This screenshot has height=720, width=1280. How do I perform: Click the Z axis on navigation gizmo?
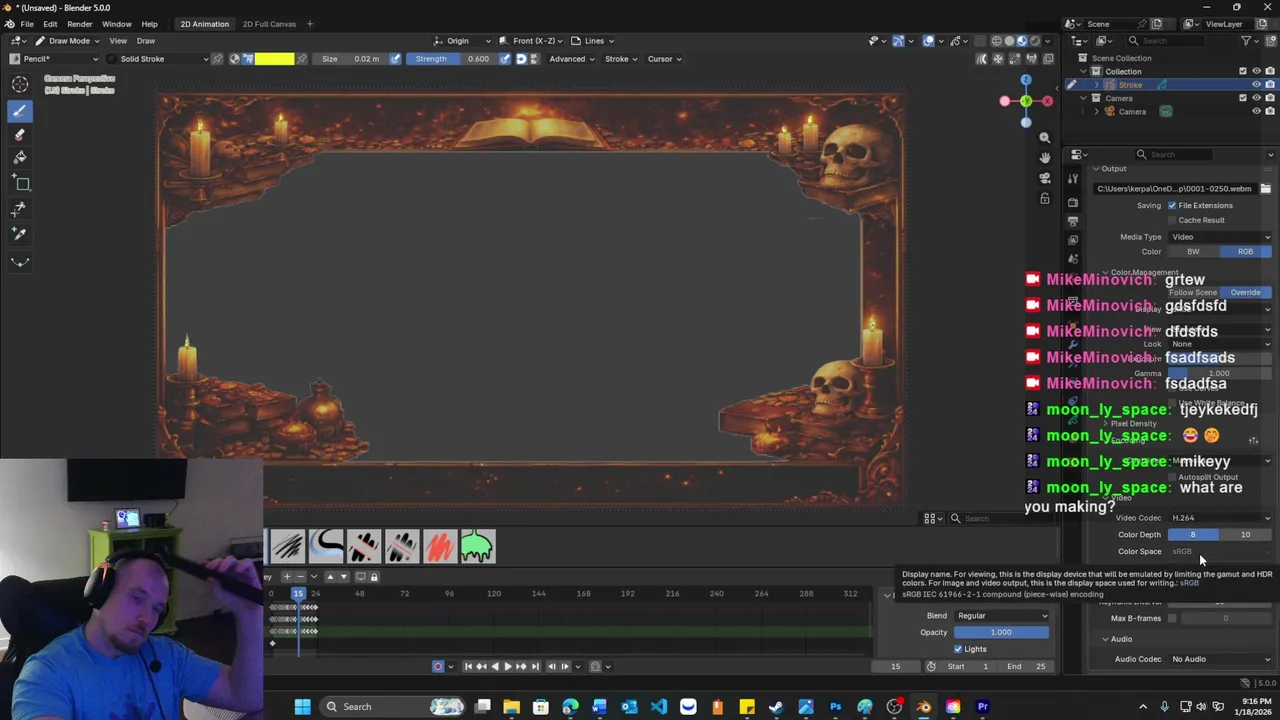click(x=1026, y=78)
